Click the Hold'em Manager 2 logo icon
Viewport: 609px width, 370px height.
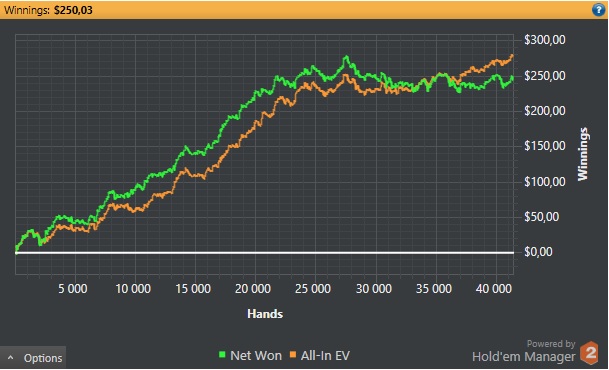[590, 353]
